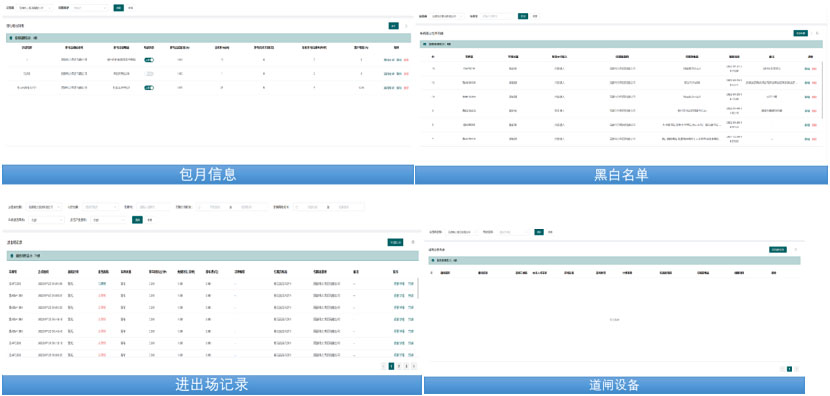Click the rightmost toolbar icon above 黑白名单 table
The image size is (830, 396).
pyautogui.click(x=817, y=33)
